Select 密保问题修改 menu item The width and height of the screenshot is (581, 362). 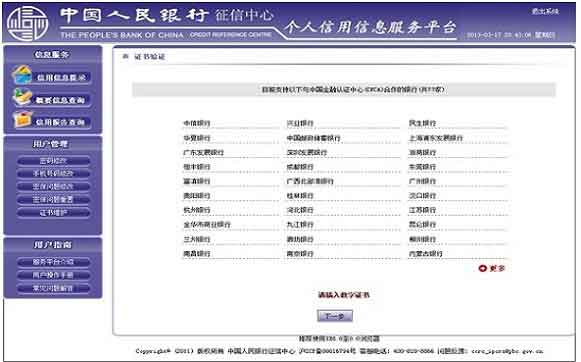pos(53,186)
